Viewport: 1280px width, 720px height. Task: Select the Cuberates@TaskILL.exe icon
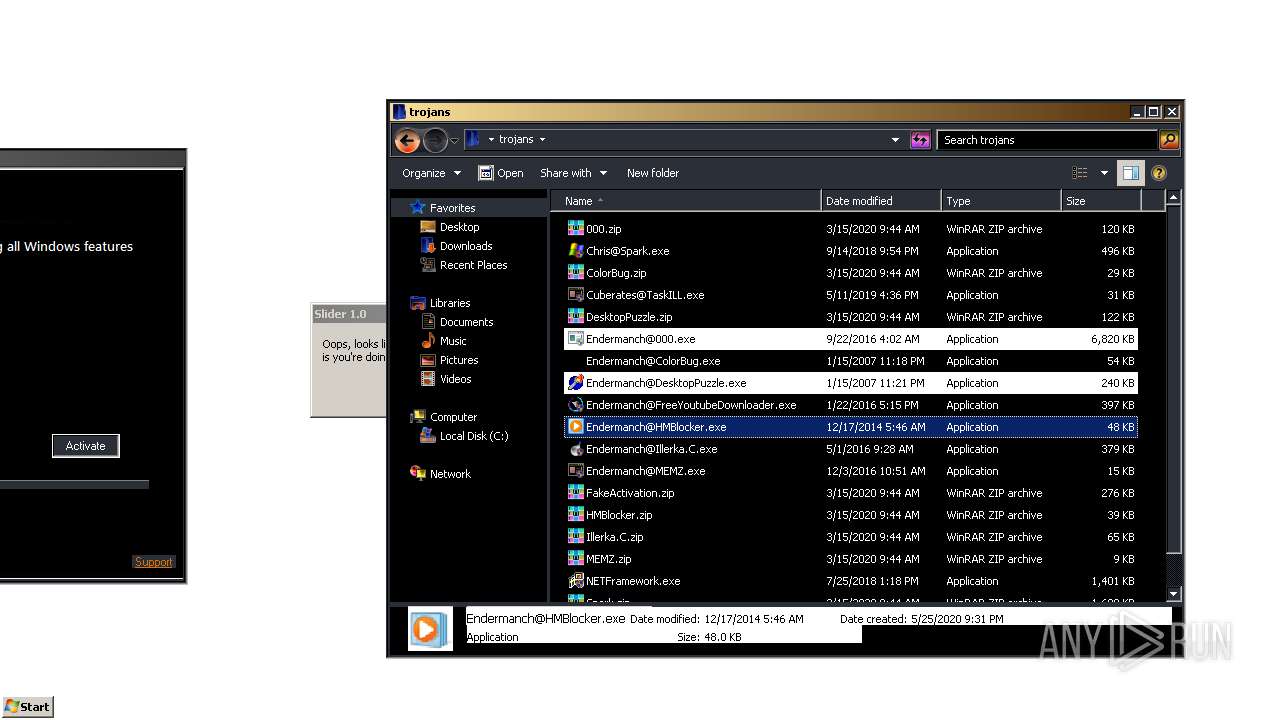[x=575, y=295]
